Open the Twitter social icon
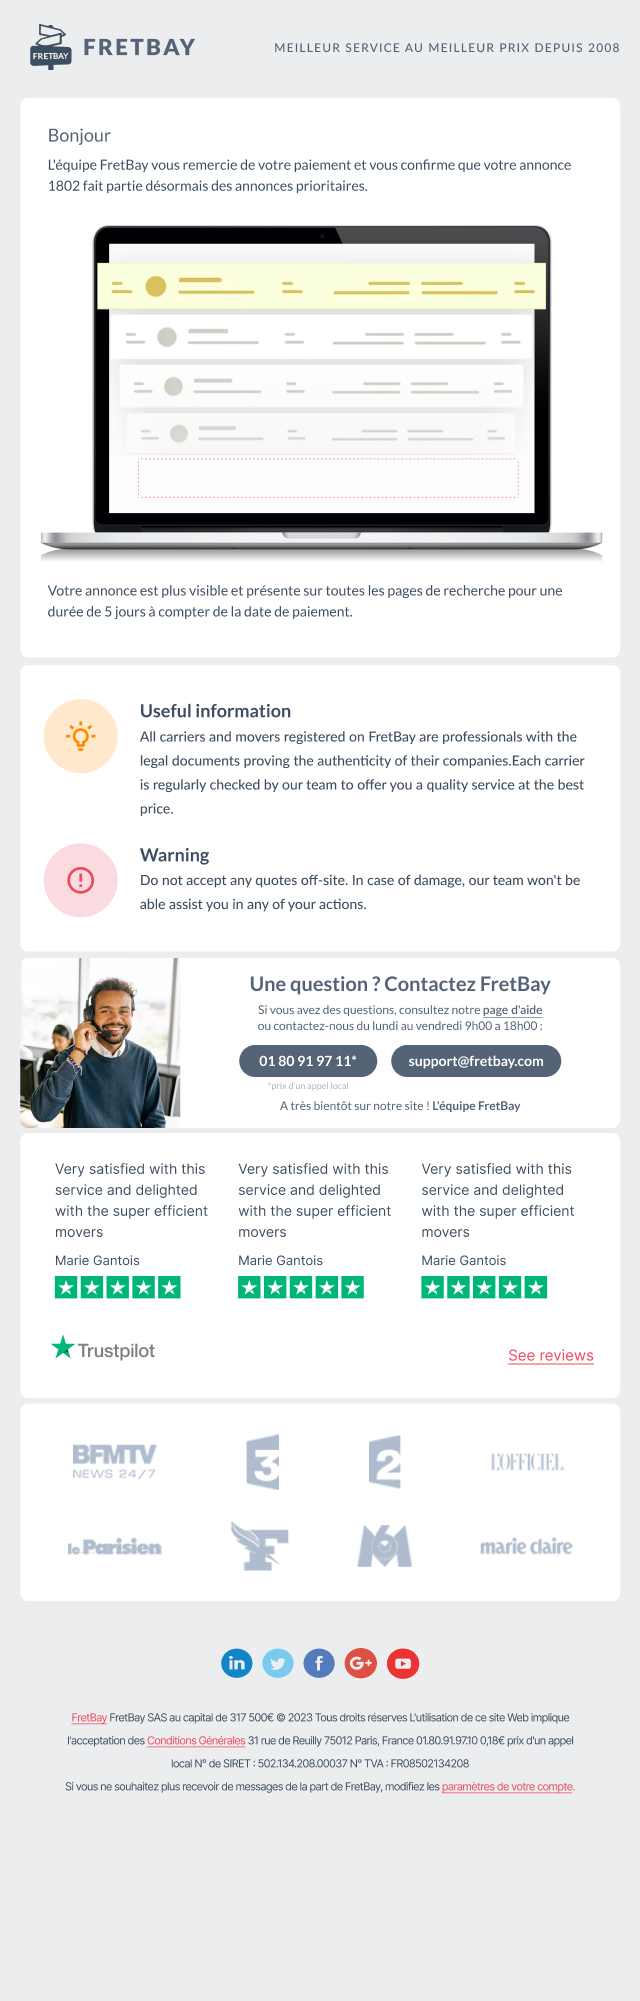 pos(278,1663)
